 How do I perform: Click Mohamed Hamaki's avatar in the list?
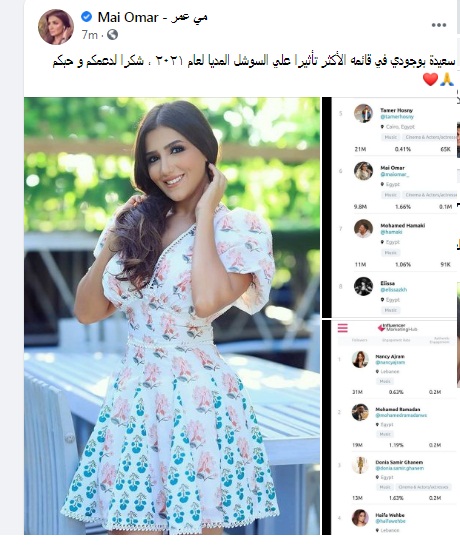(363, 228)
